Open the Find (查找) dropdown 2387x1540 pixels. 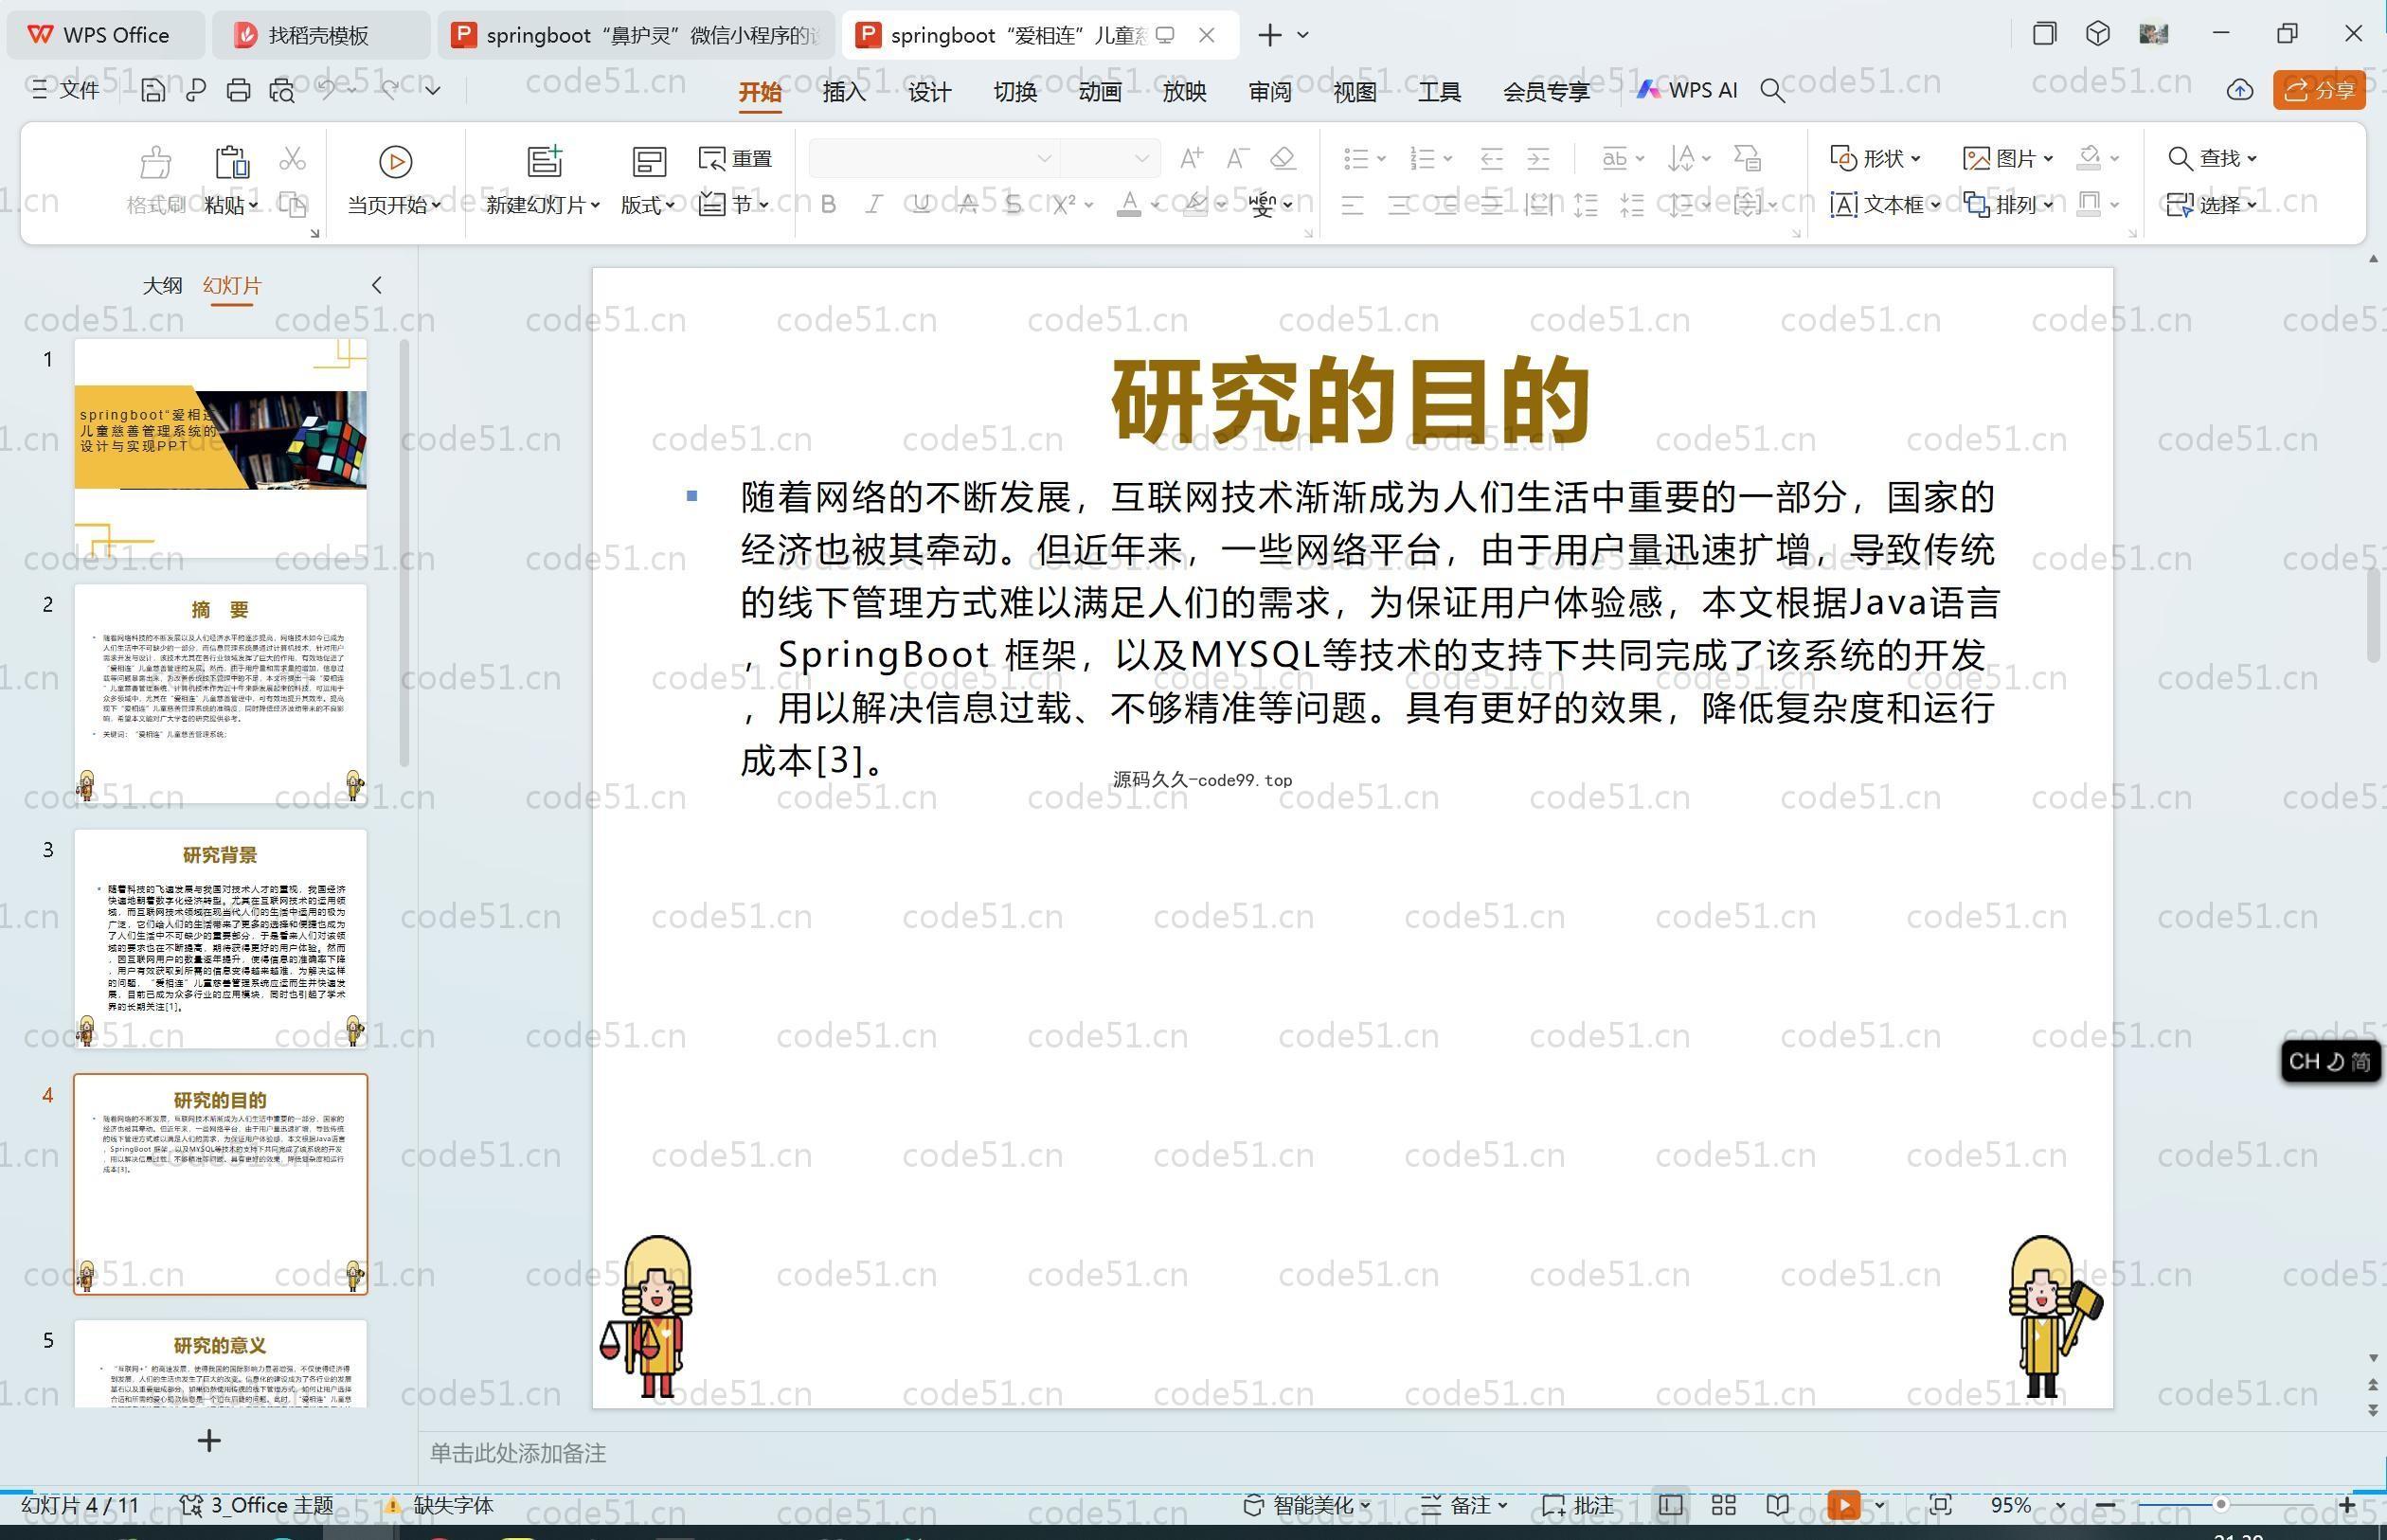pos(2212,158)
